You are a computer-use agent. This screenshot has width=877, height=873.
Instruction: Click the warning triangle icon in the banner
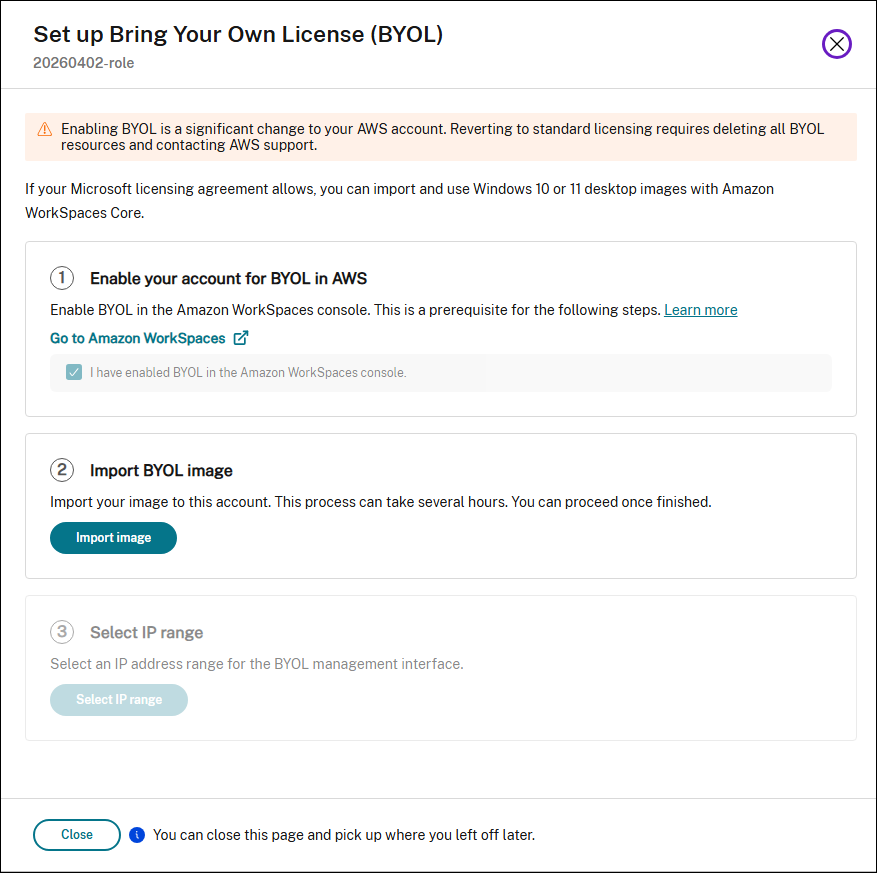click(45, 130)
